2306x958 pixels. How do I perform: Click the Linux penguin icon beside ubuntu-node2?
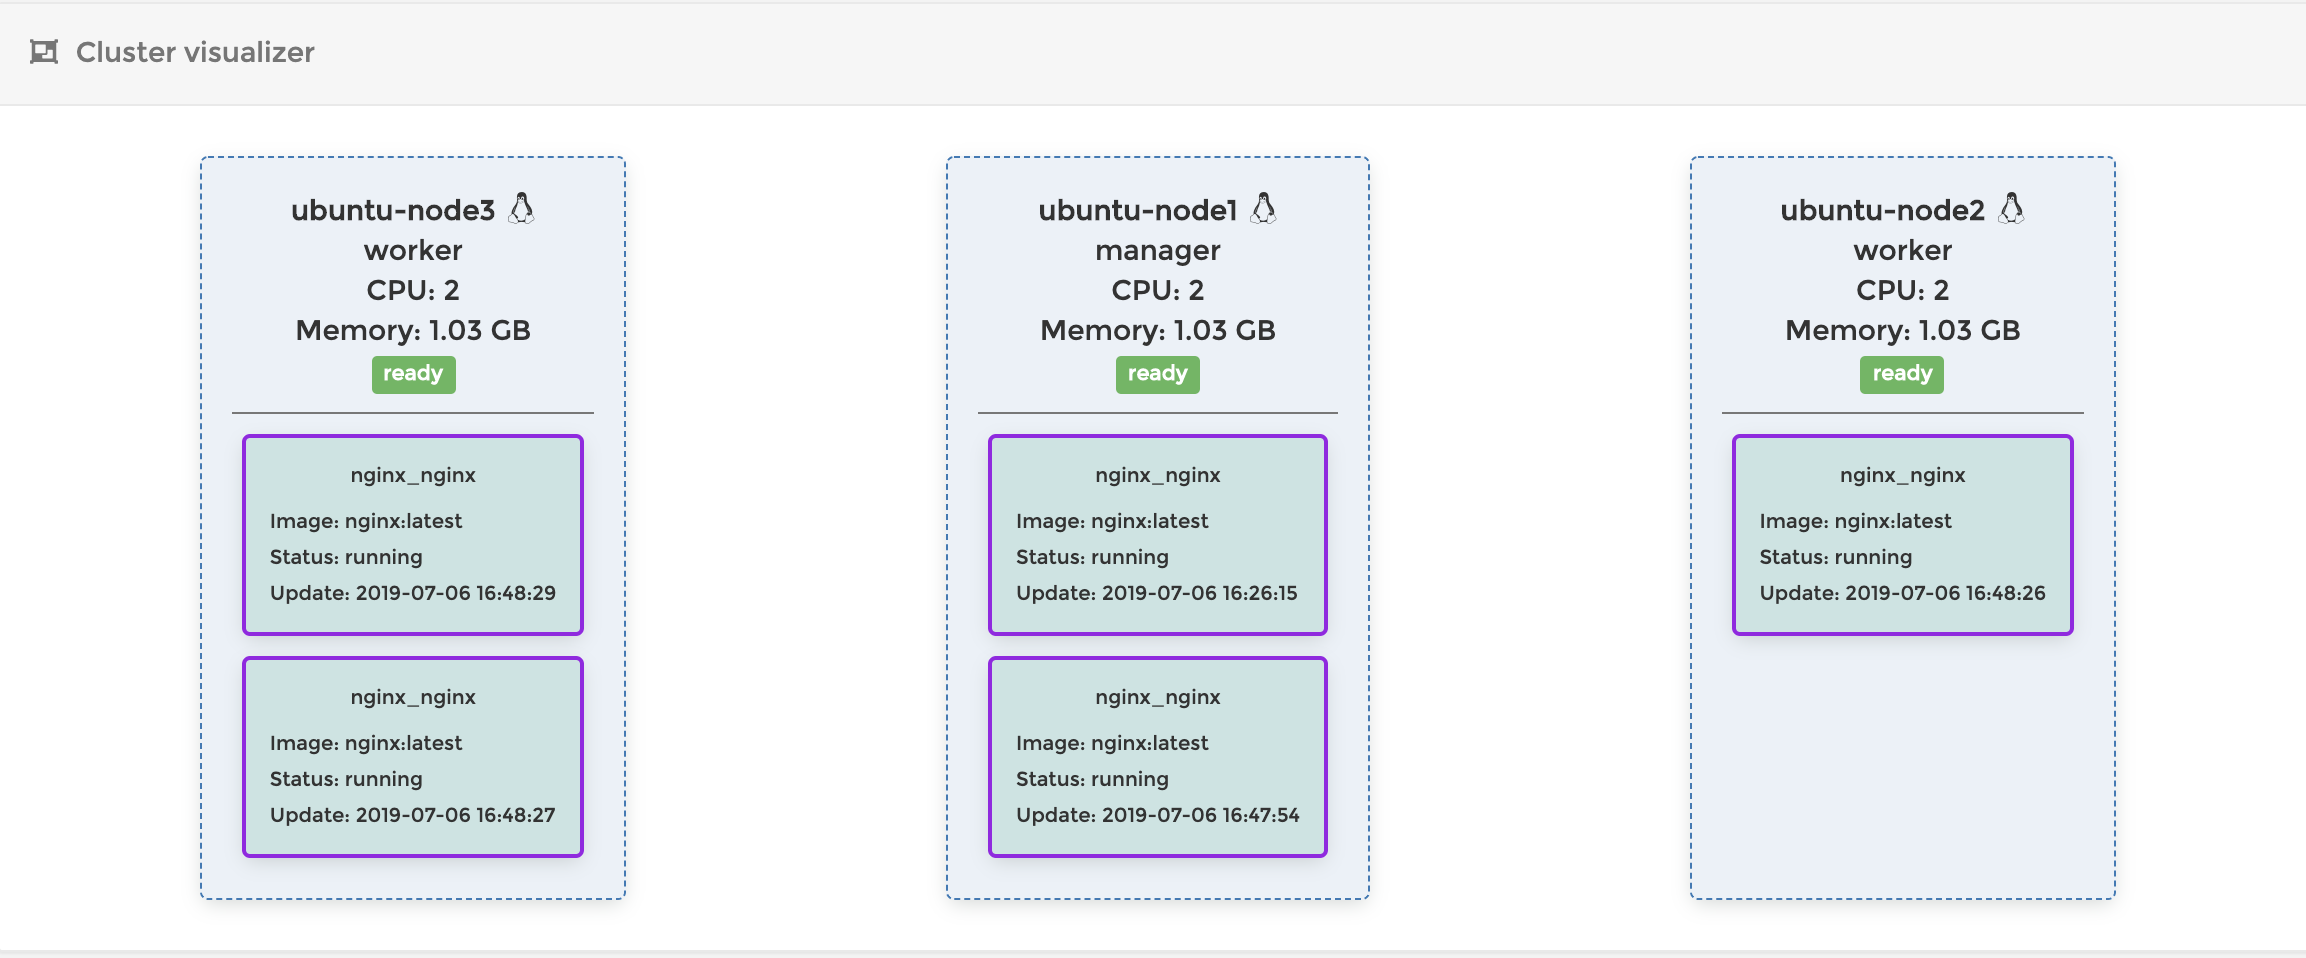pos(2011,208)
